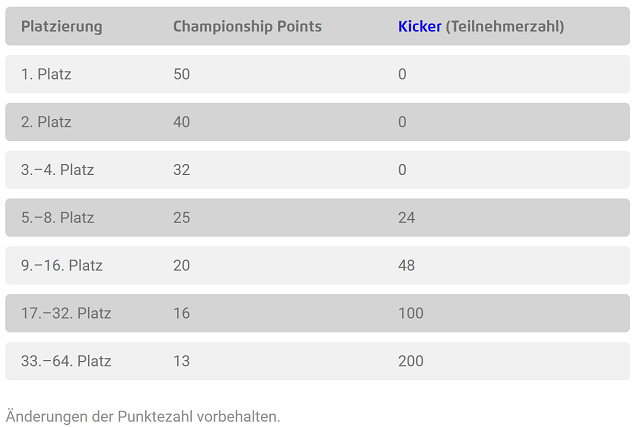This screenshot has width=640, height=427.
Task: Select the 1. Platz row label
Action: click(x=46, y=74)
